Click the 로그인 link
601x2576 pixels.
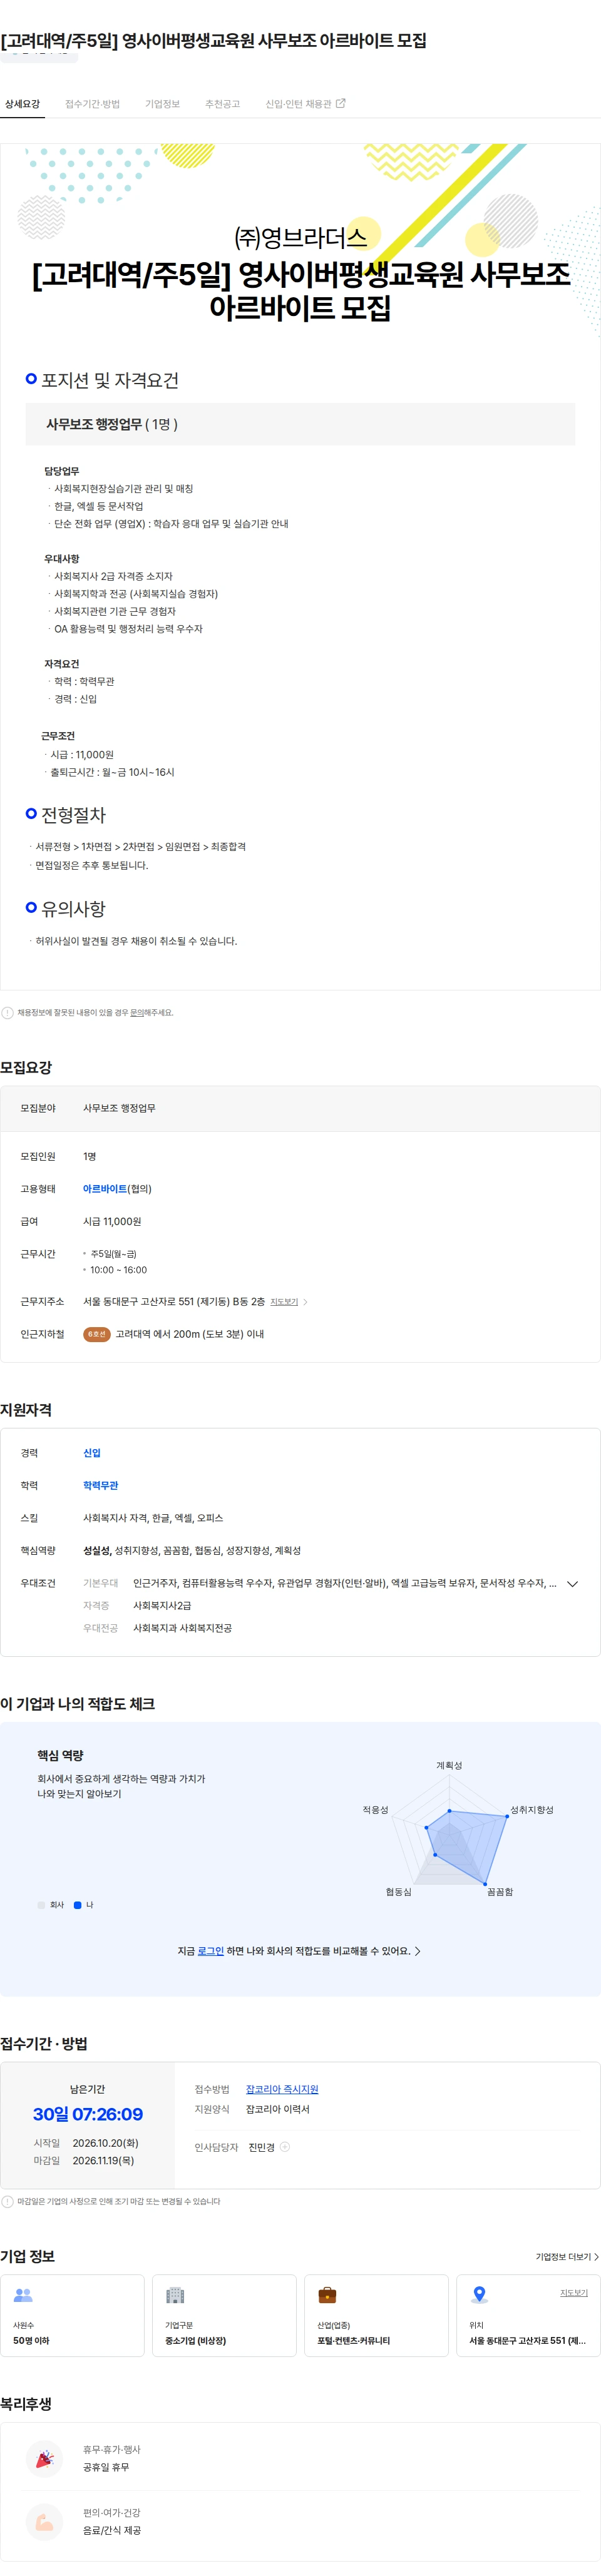[210, 1951]
